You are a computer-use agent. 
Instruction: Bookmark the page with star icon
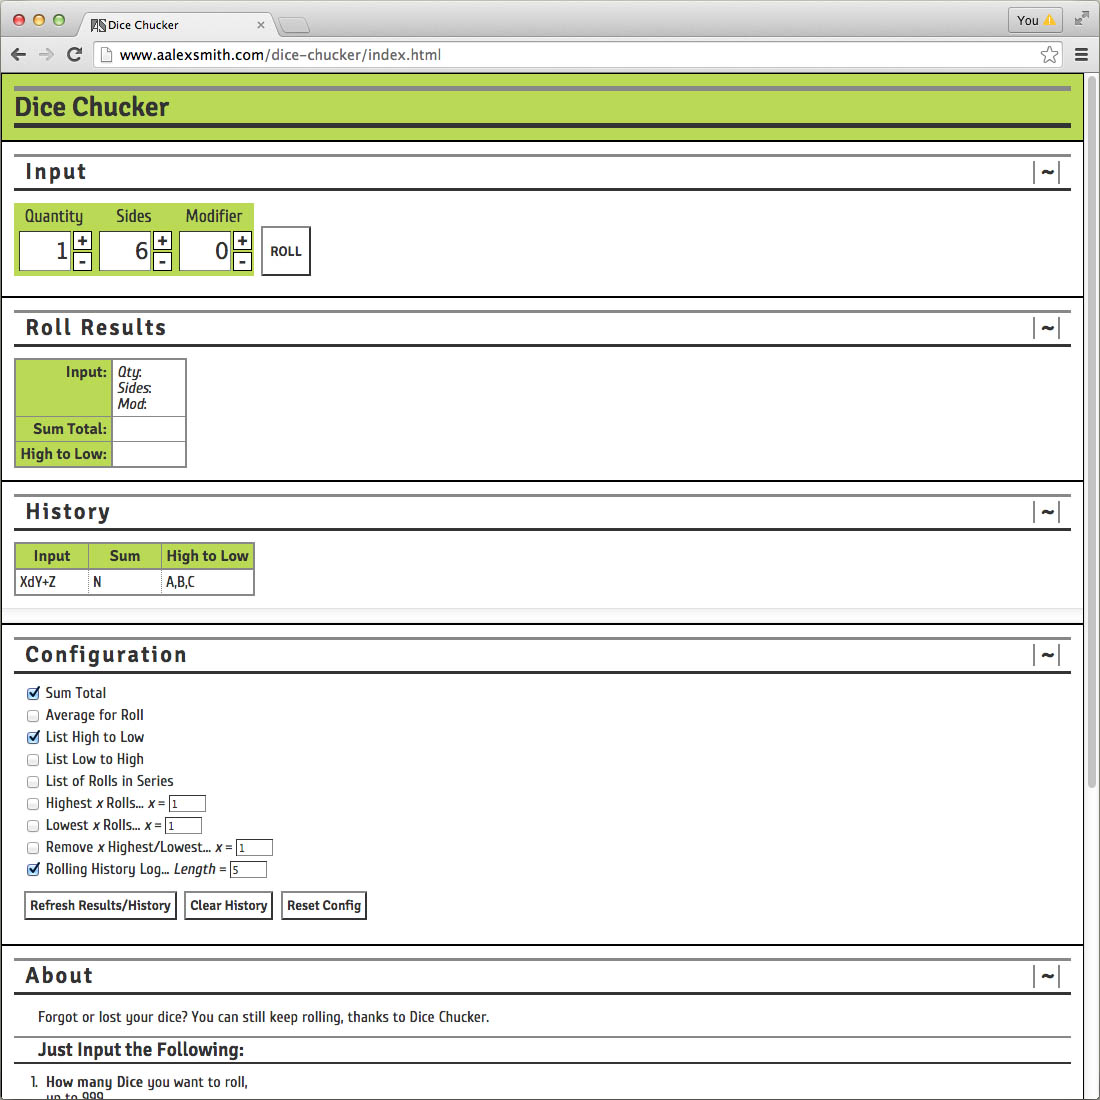pos(1049,55)
